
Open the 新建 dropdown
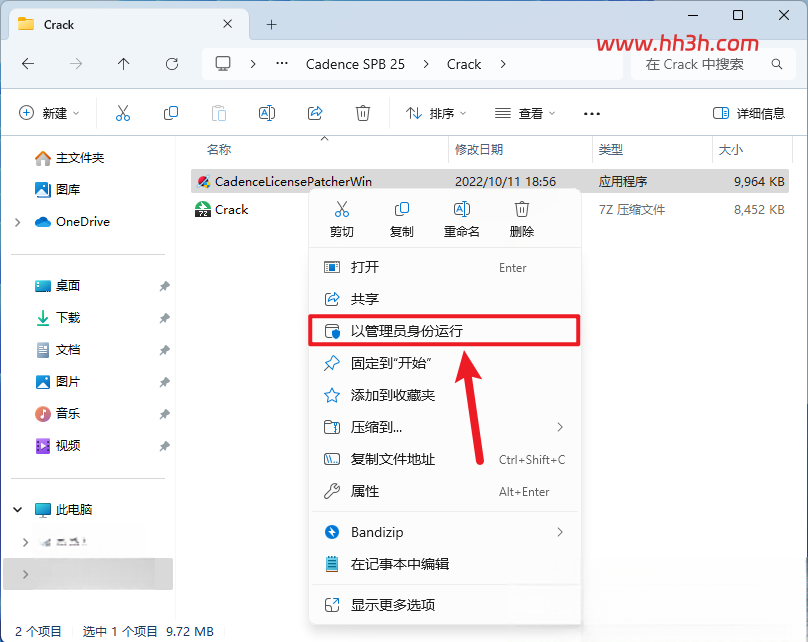(49, 113)
